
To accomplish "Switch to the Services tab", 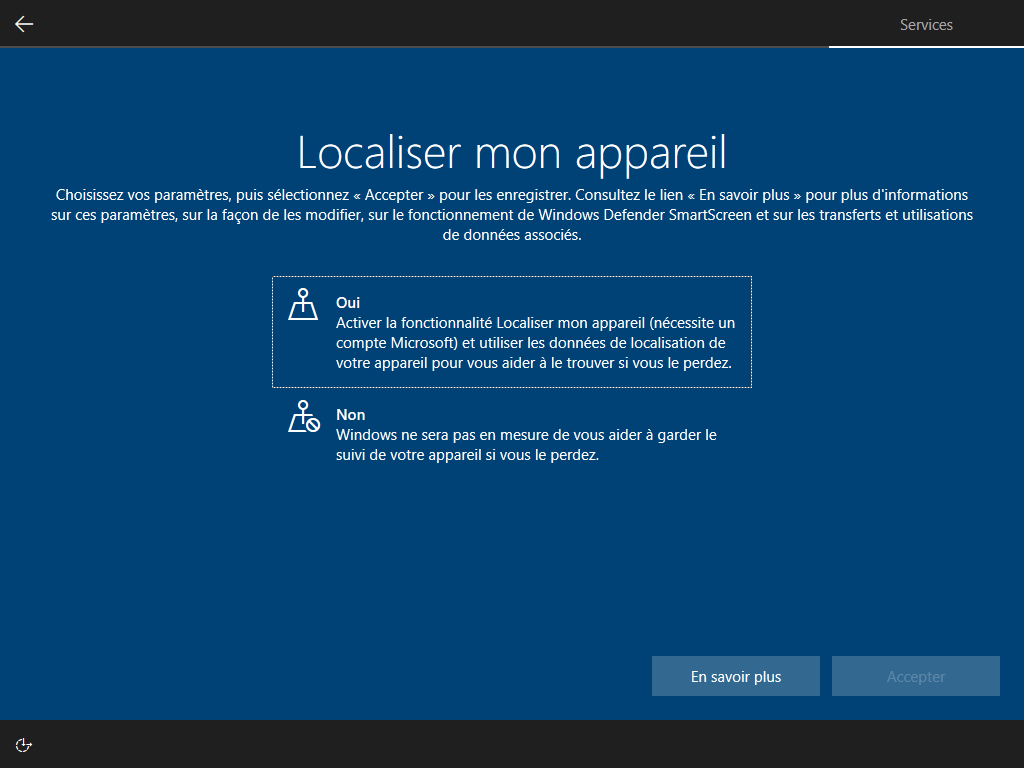I will (926, 24).
